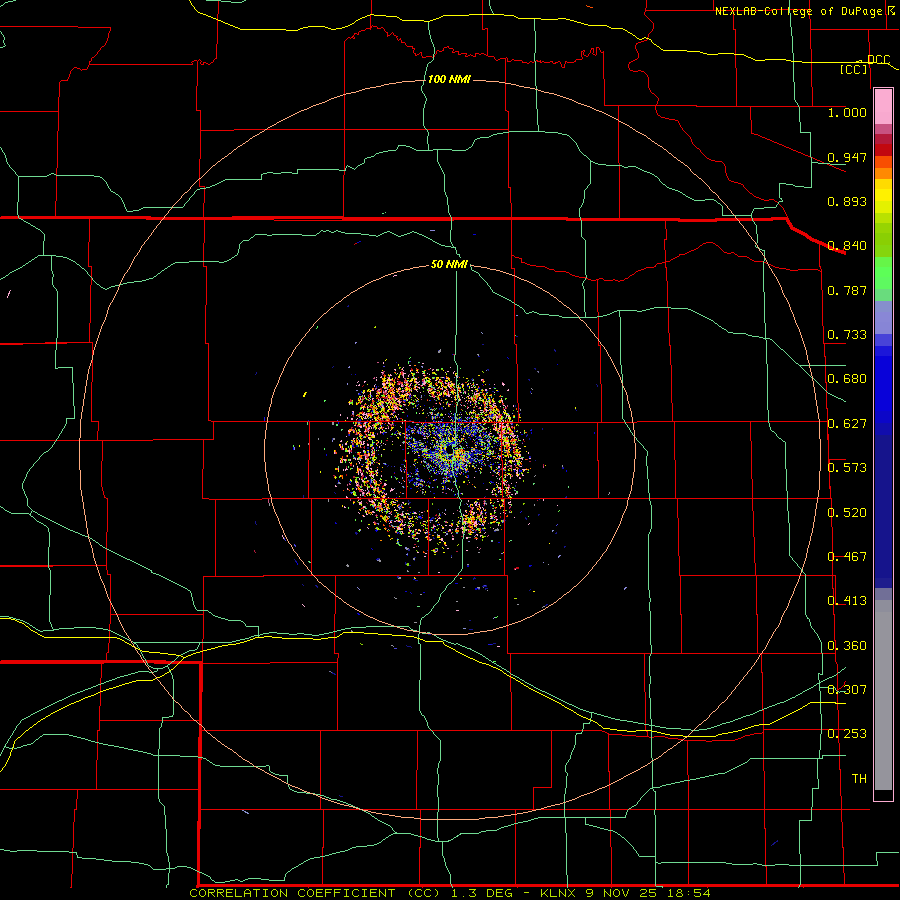The width and height of the screenshot is (900, 900).
Task: Select the 0.733 value on the color scale
Action: coord(847,335)
